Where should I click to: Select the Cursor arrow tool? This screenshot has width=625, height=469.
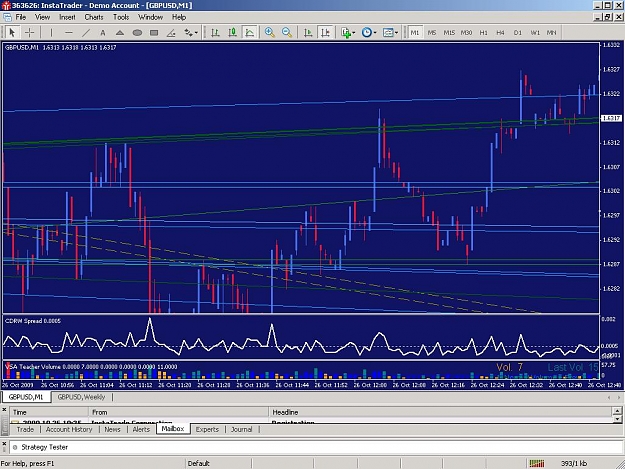12,33
